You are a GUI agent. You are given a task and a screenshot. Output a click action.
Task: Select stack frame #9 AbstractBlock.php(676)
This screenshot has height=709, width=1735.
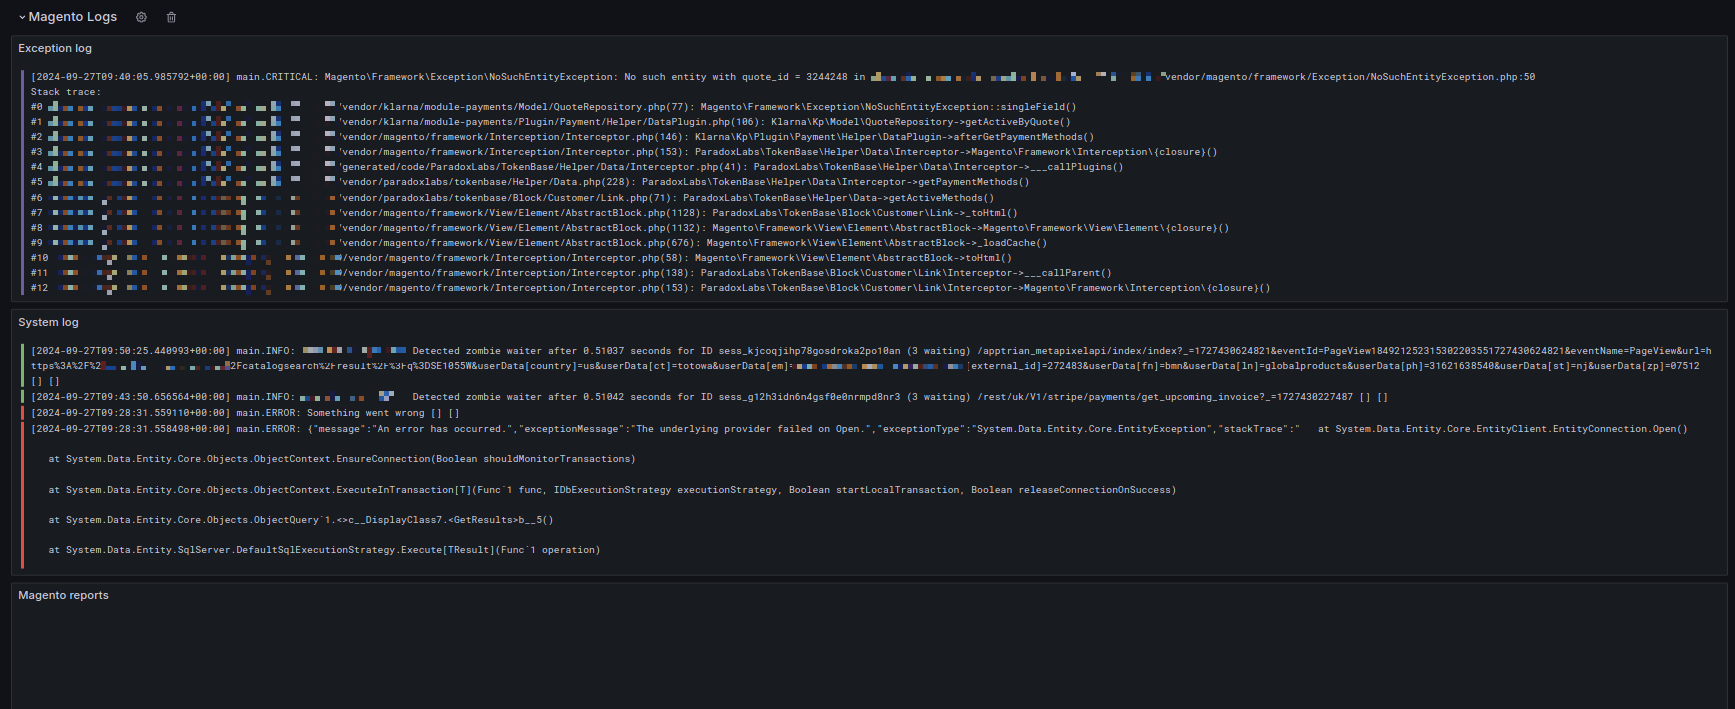coord(539,243)
